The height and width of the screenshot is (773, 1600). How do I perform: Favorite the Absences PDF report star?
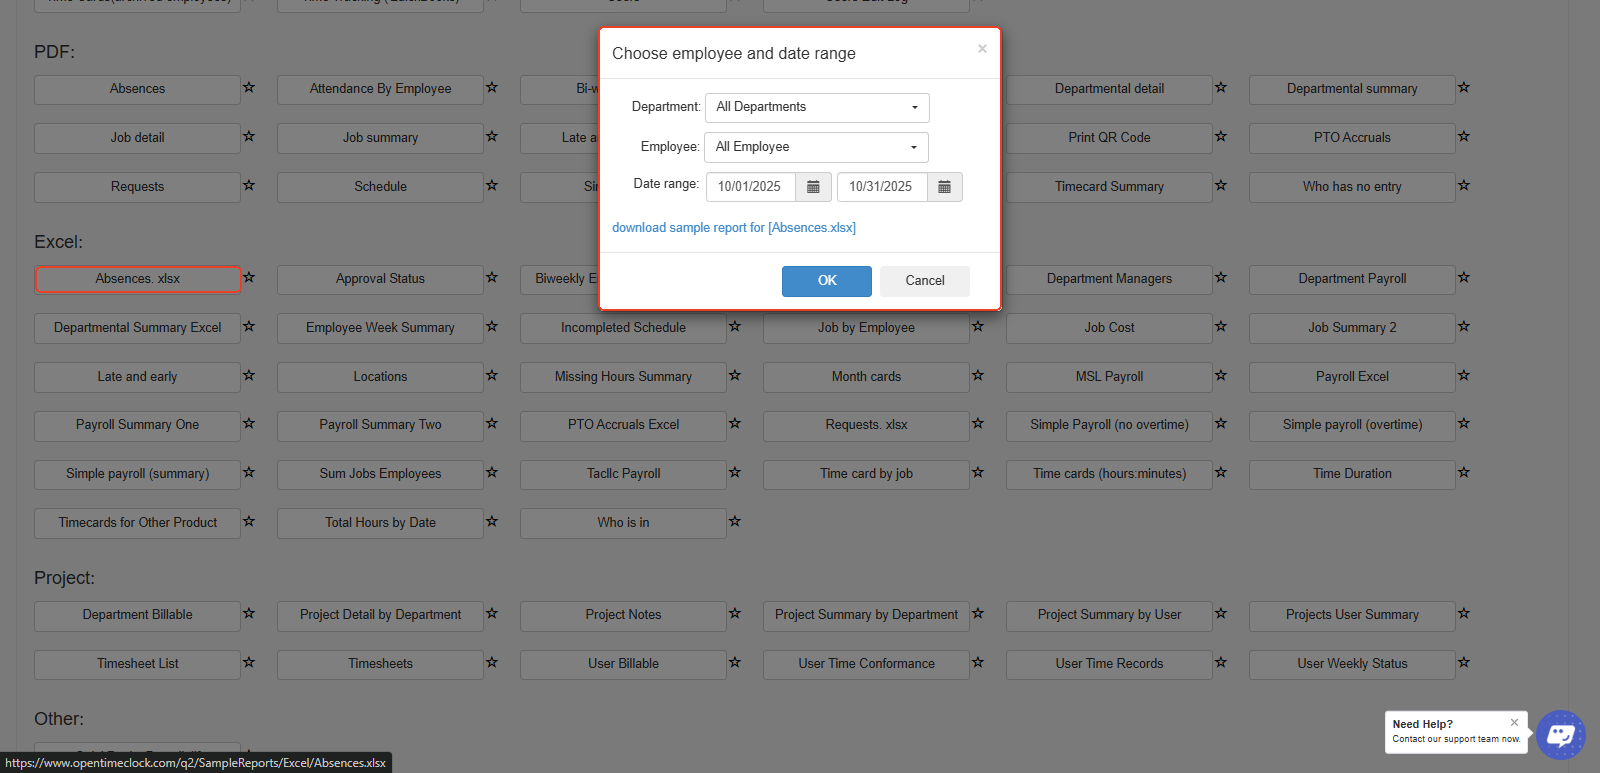coord(249,88)
